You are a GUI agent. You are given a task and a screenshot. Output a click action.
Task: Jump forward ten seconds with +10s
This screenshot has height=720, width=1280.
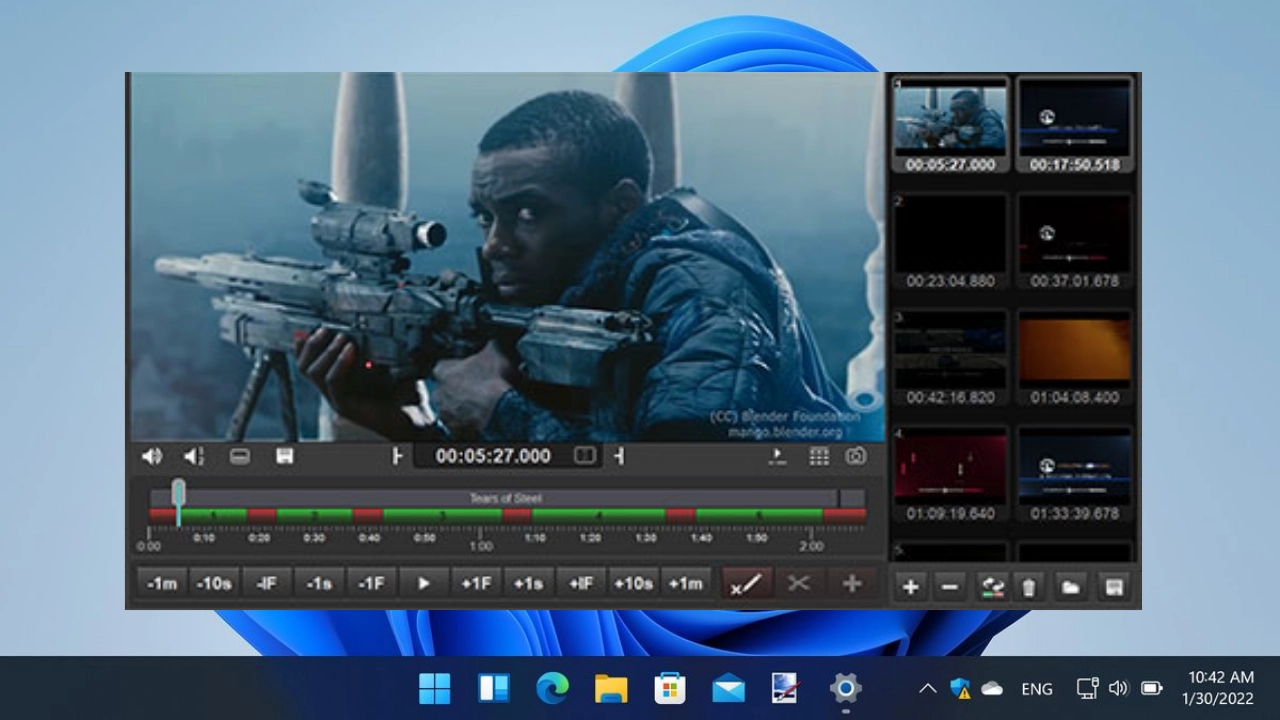(633, 583)
